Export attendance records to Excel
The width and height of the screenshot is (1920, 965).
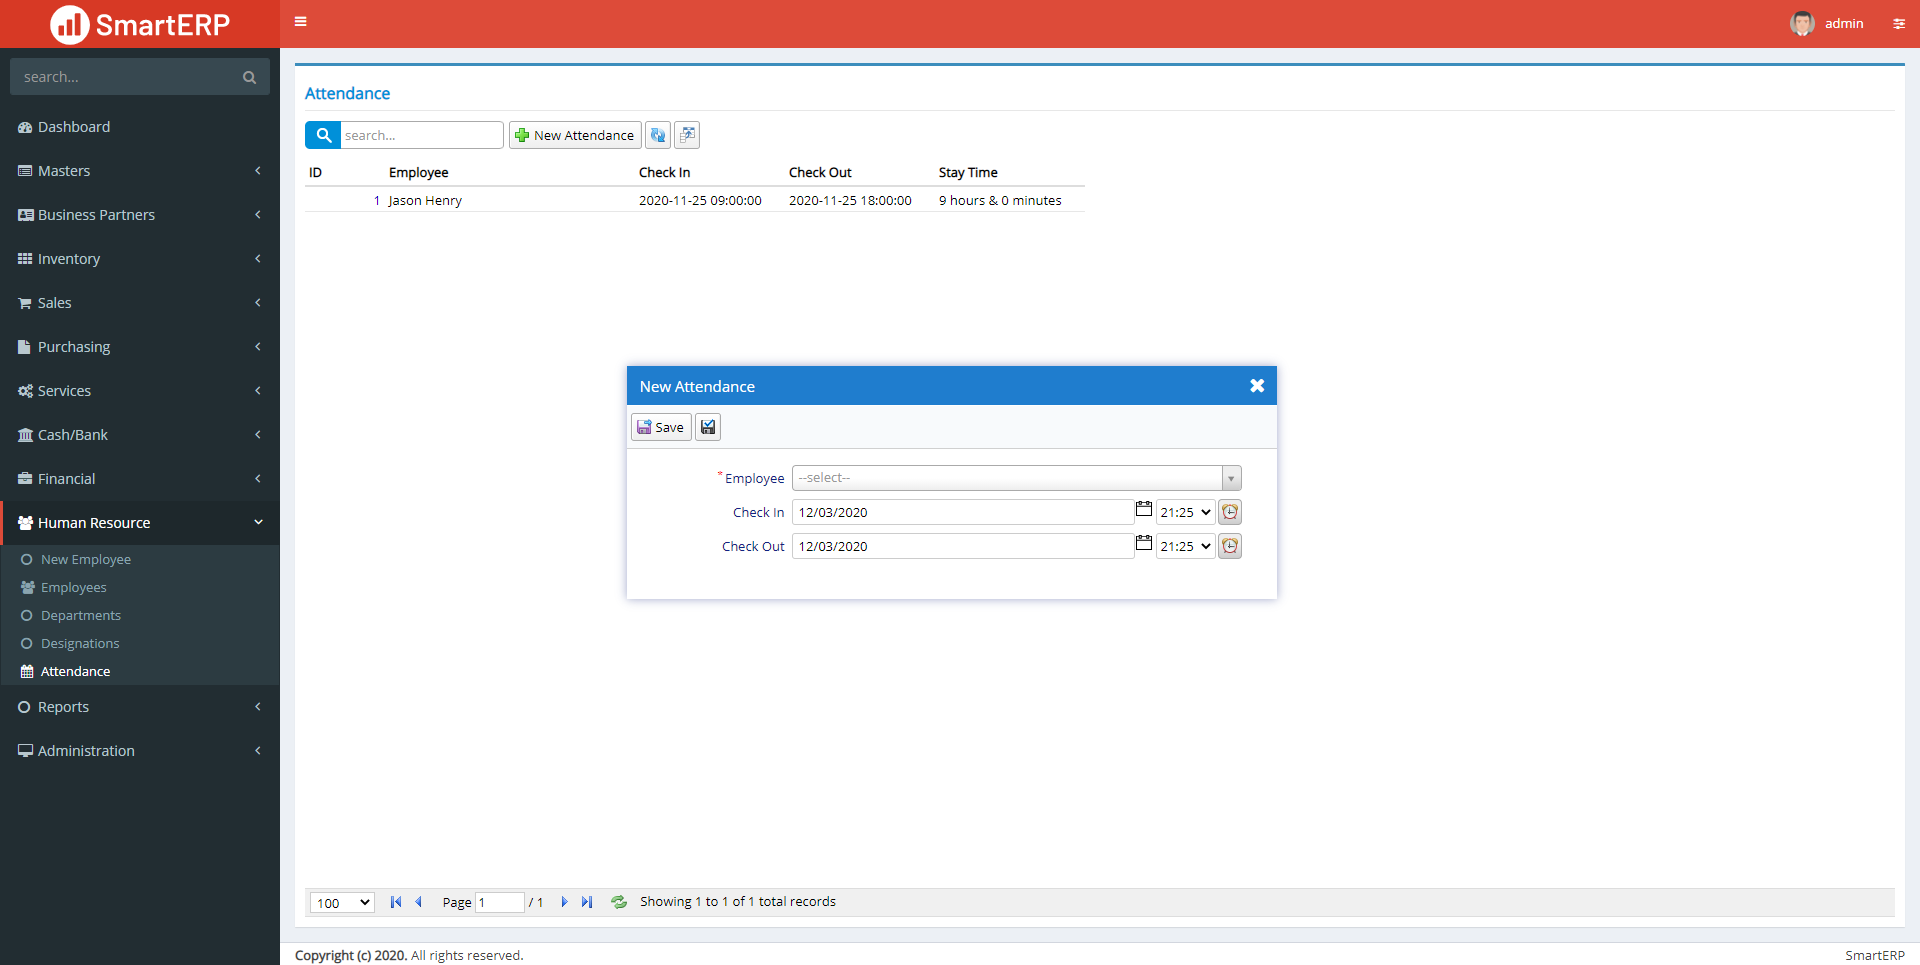(x=687, y=135)
